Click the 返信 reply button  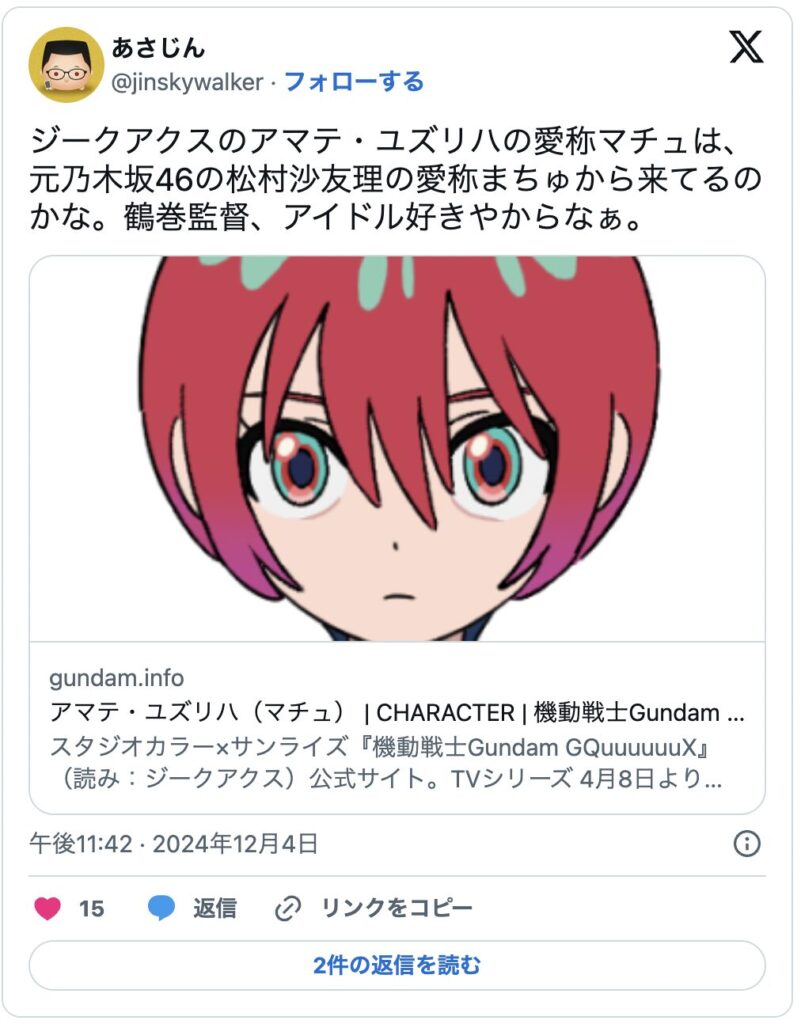coord(215,908)
